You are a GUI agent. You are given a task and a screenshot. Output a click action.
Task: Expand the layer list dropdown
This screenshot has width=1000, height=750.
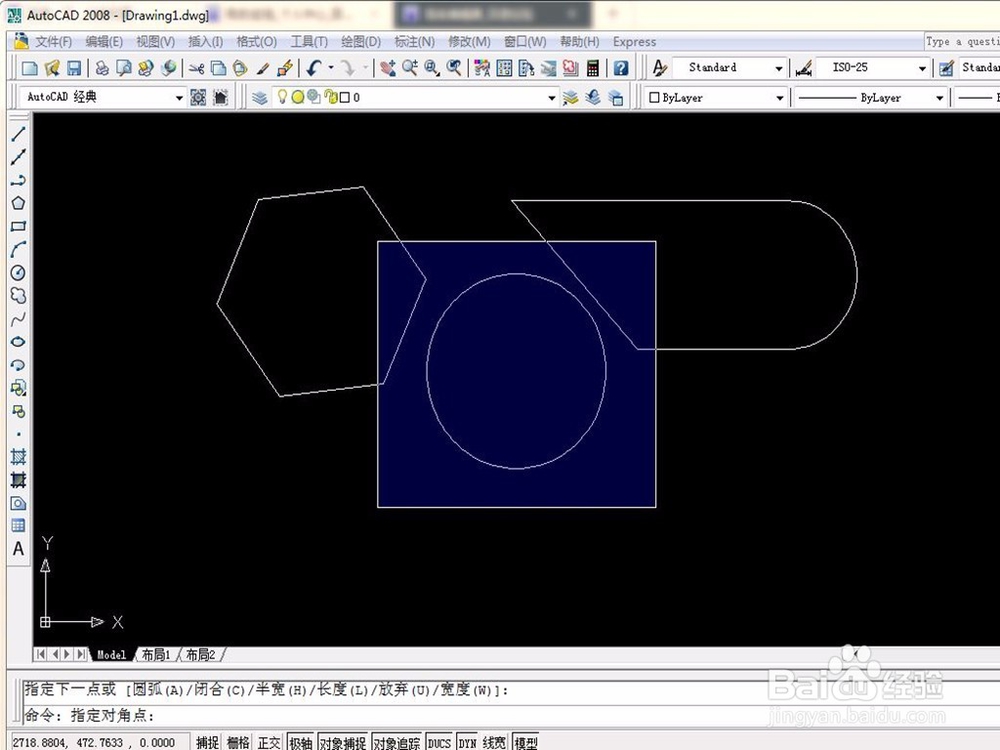tap(552, 98)
